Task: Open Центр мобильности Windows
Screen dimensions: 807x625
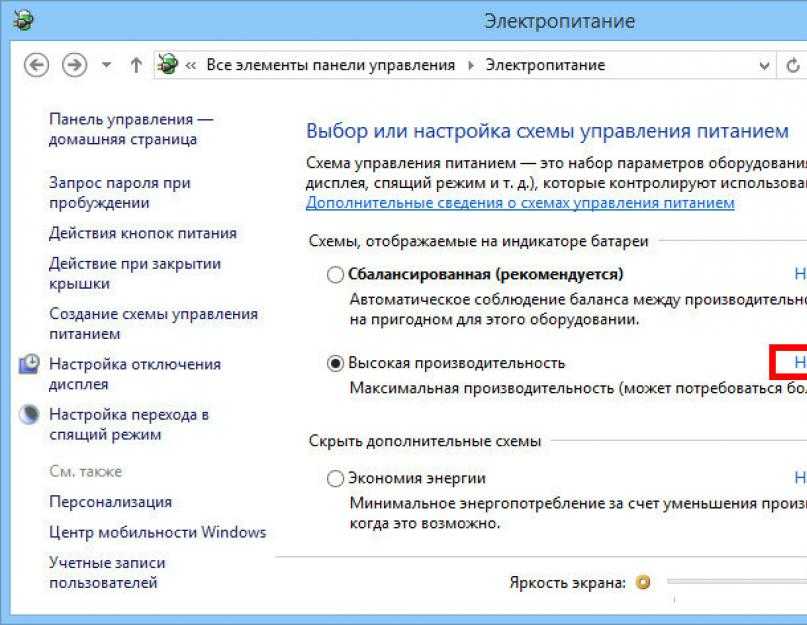Action: (157, 532)
